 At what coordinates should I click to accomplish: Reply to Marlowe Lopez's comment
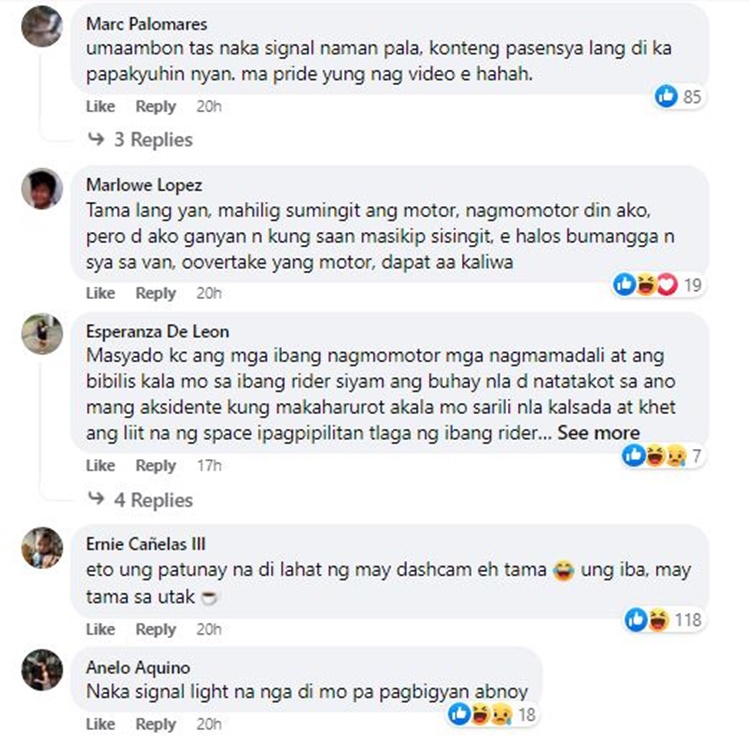[155, 293]
